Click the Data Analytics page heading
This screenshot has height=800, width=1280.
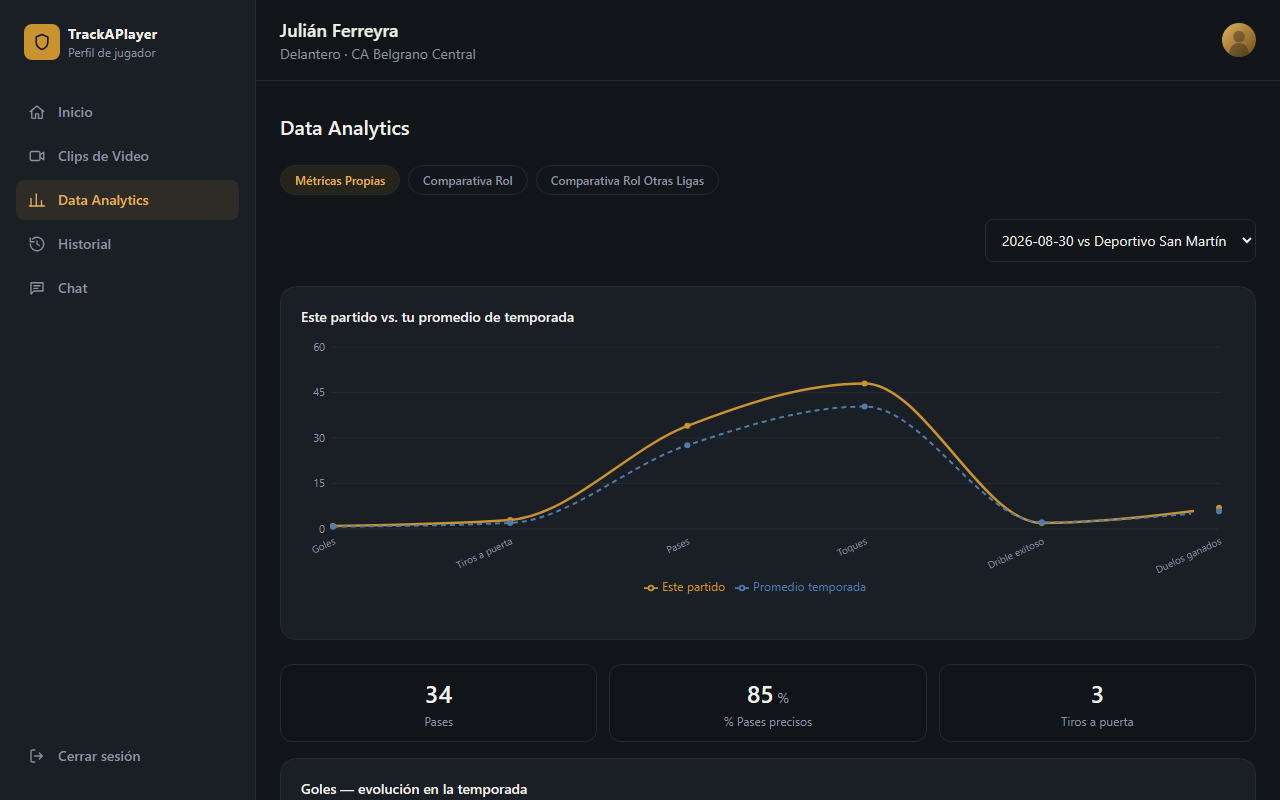345,128
